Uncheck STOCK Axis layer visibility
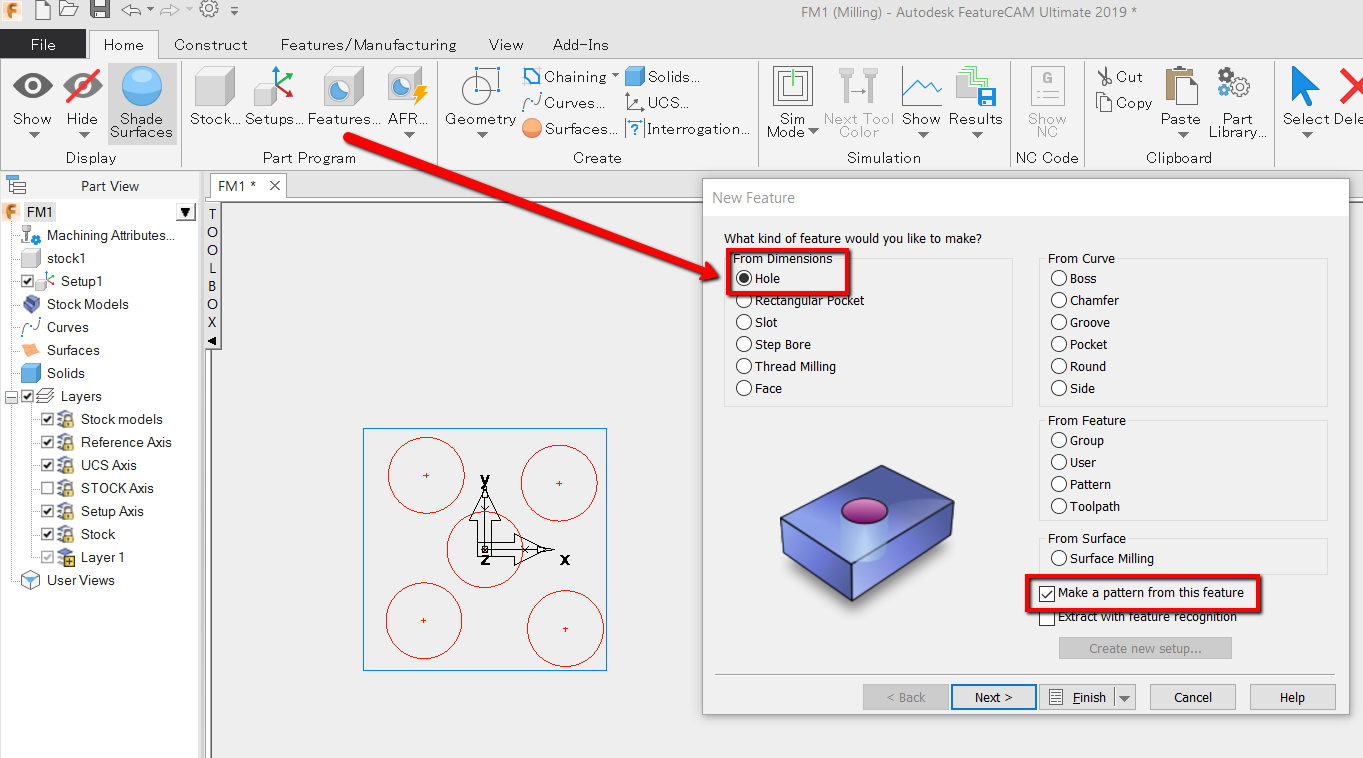 (46, 488)
